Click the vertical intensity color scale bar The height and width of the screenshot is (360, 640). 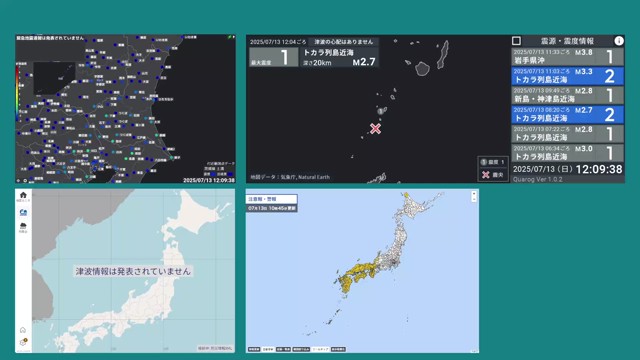[x=17, y=93]
